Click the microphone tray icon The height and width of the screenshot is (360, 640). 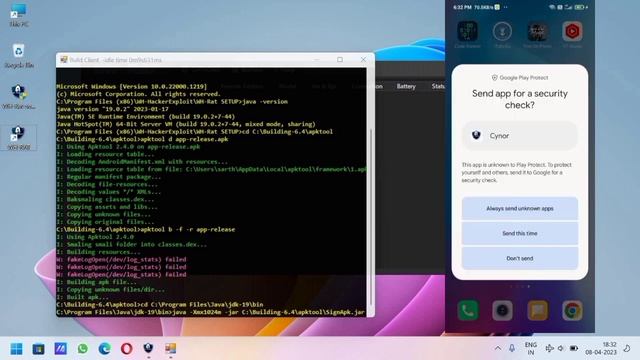point(512,348)
